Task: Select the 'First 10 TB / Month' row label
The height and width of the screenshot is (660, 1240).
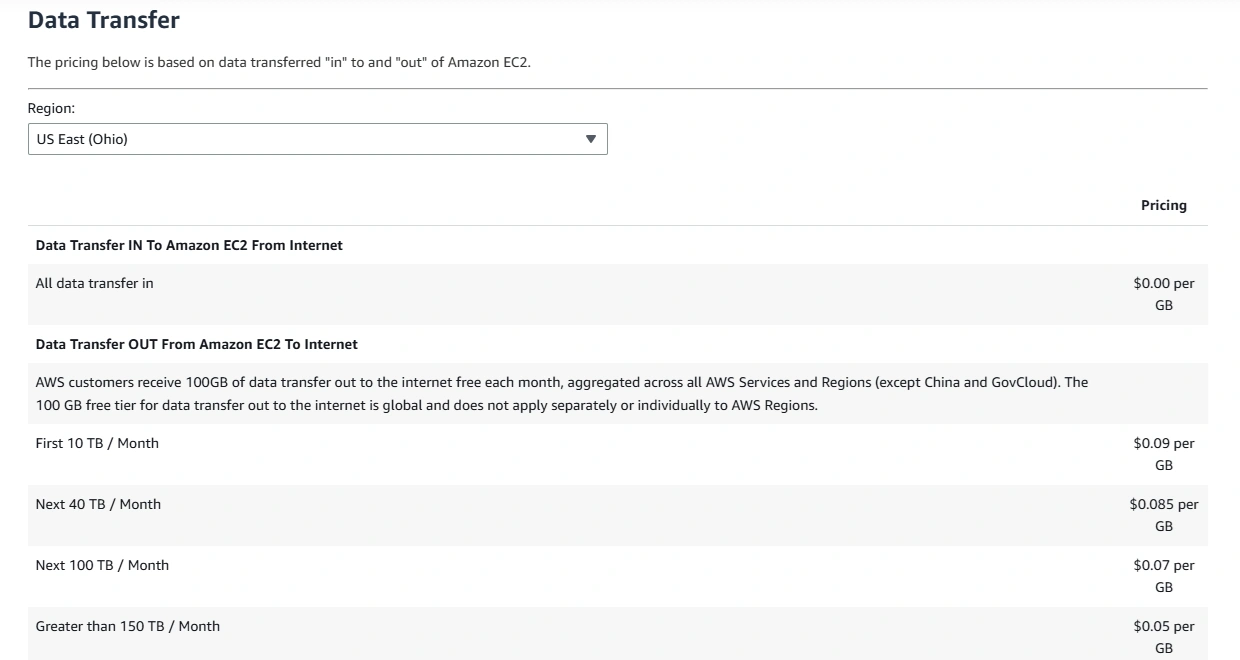Action: (97, 443)
